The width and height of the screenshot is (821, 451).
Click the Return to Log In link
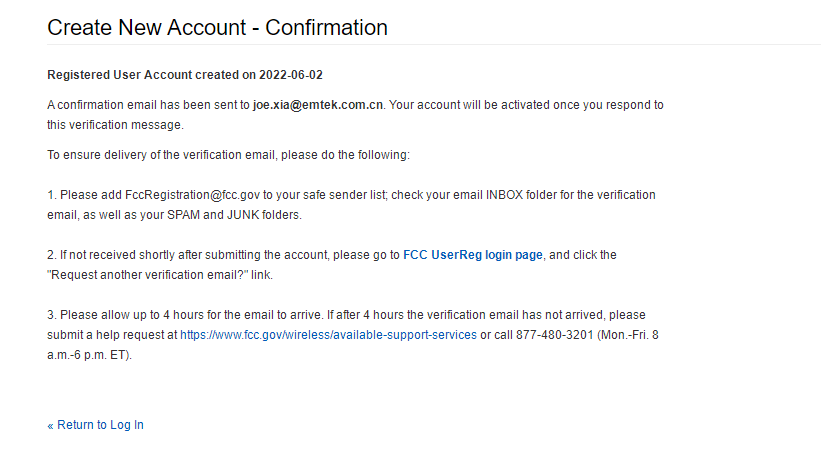(x=96, y=425)
